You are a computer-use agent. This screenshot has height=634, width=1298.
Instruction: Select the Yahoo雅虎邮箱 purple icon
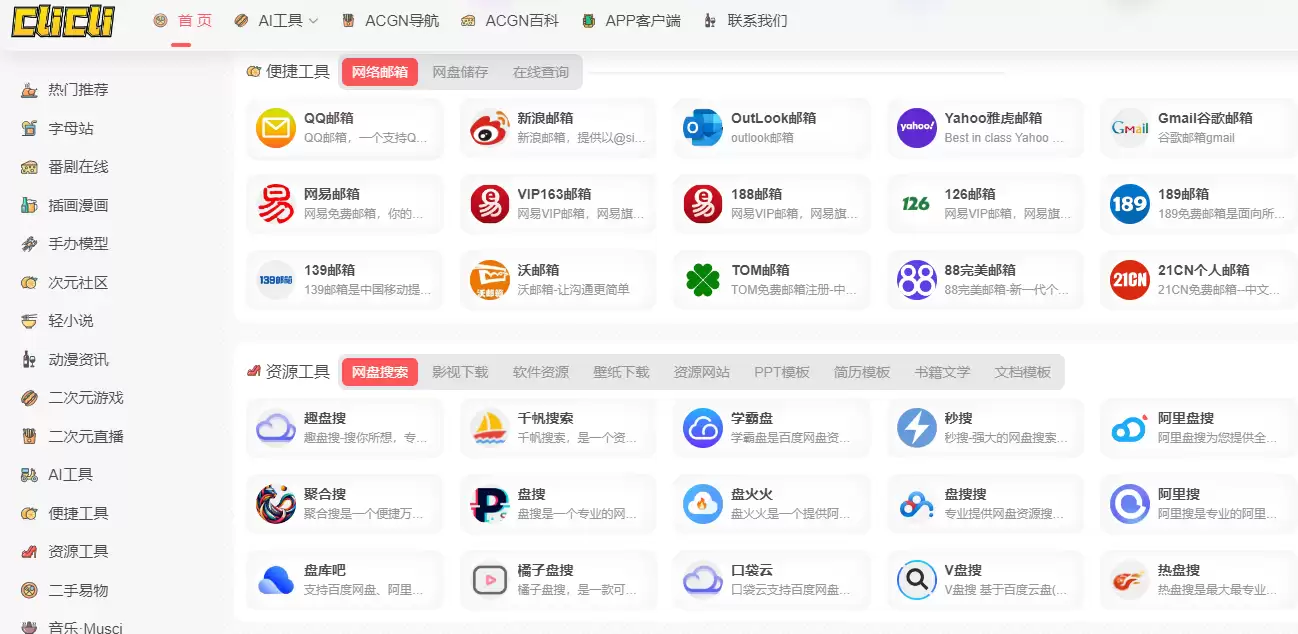pos(916,128)
